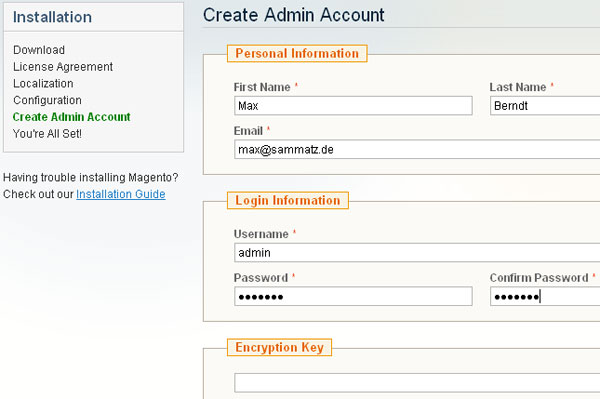Viewport: 600px width, 399px height.
Task: Click into the Confirm Password field
Action: click(545, 296)
